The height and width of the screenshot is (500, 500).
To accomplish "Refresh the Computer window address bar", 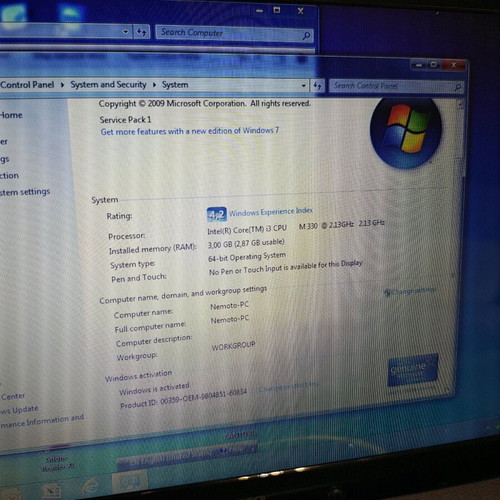I will pyautogui.click(x=142, y=32).
